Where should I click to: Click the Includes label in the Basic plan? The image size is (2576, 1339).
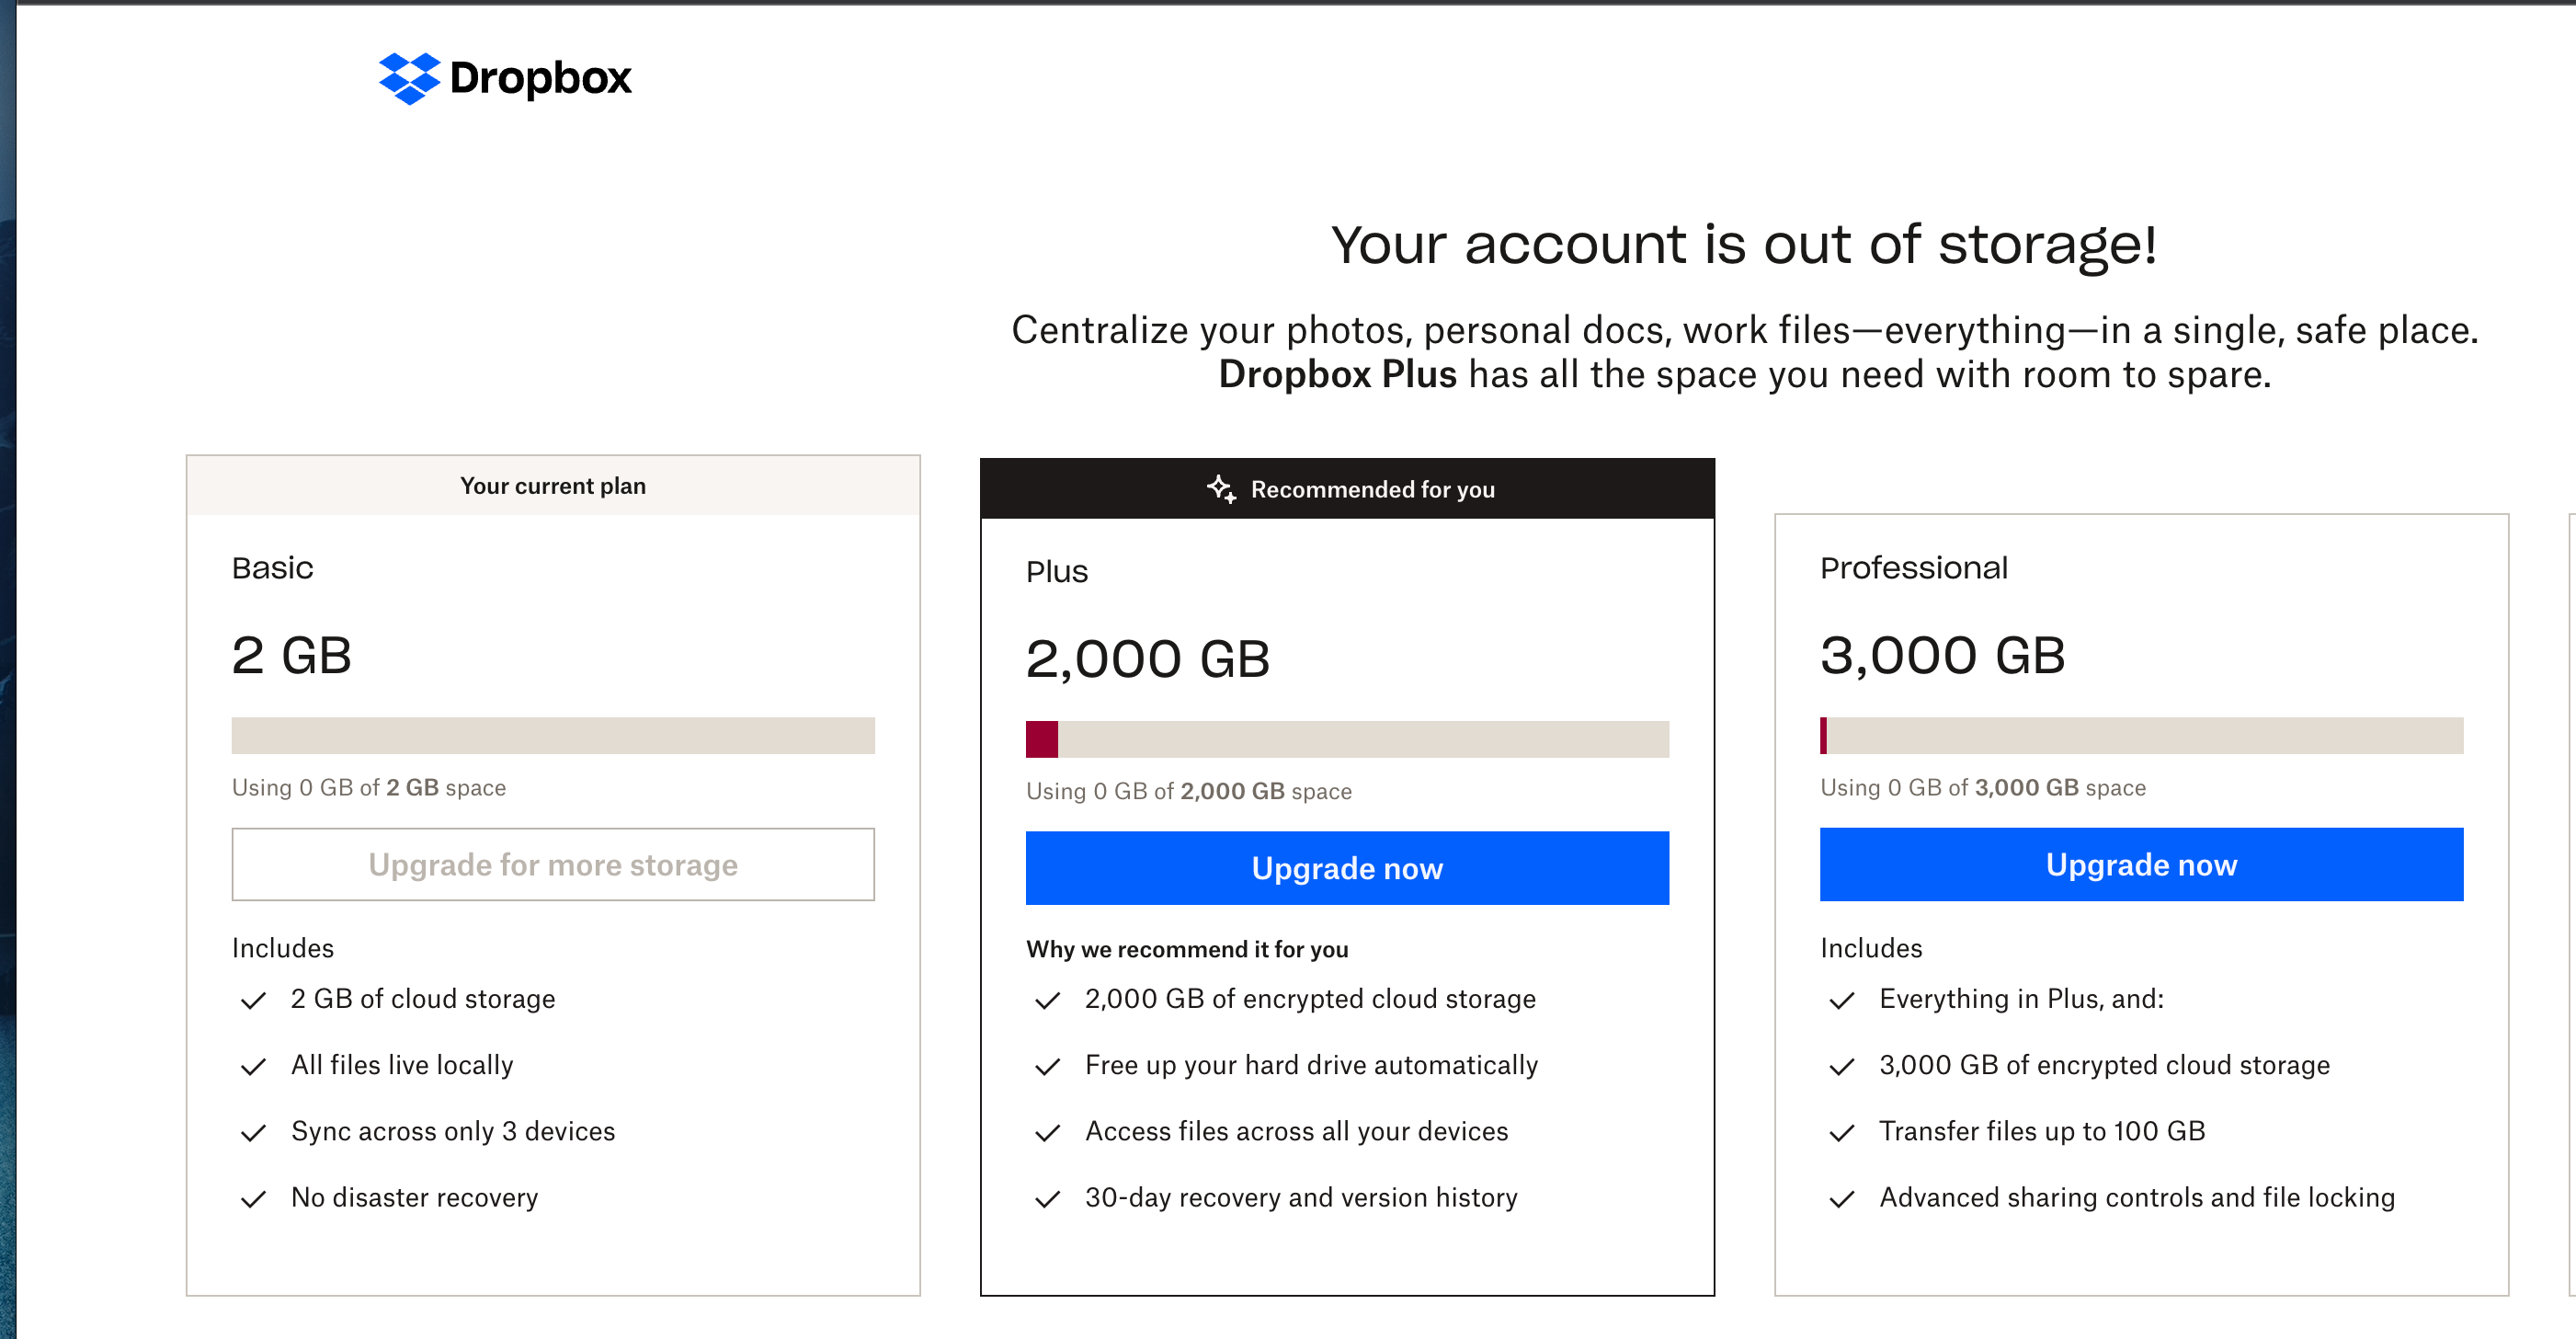pyautogui.click(x=283, y=948)
